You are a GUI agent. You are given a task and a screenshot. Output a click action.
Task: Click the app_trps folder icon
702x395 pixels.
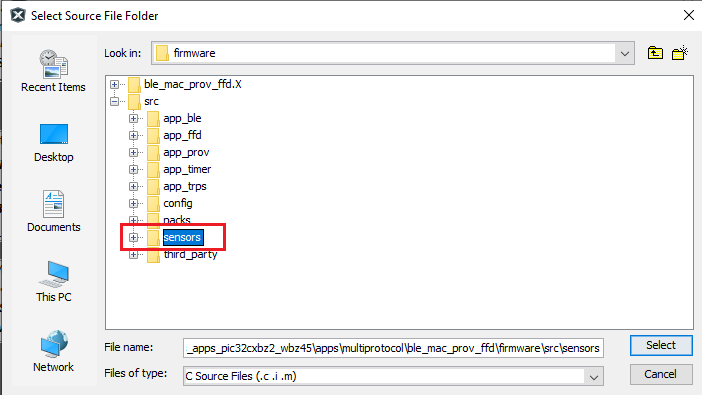pyautogui.click(x=153, y=186)
